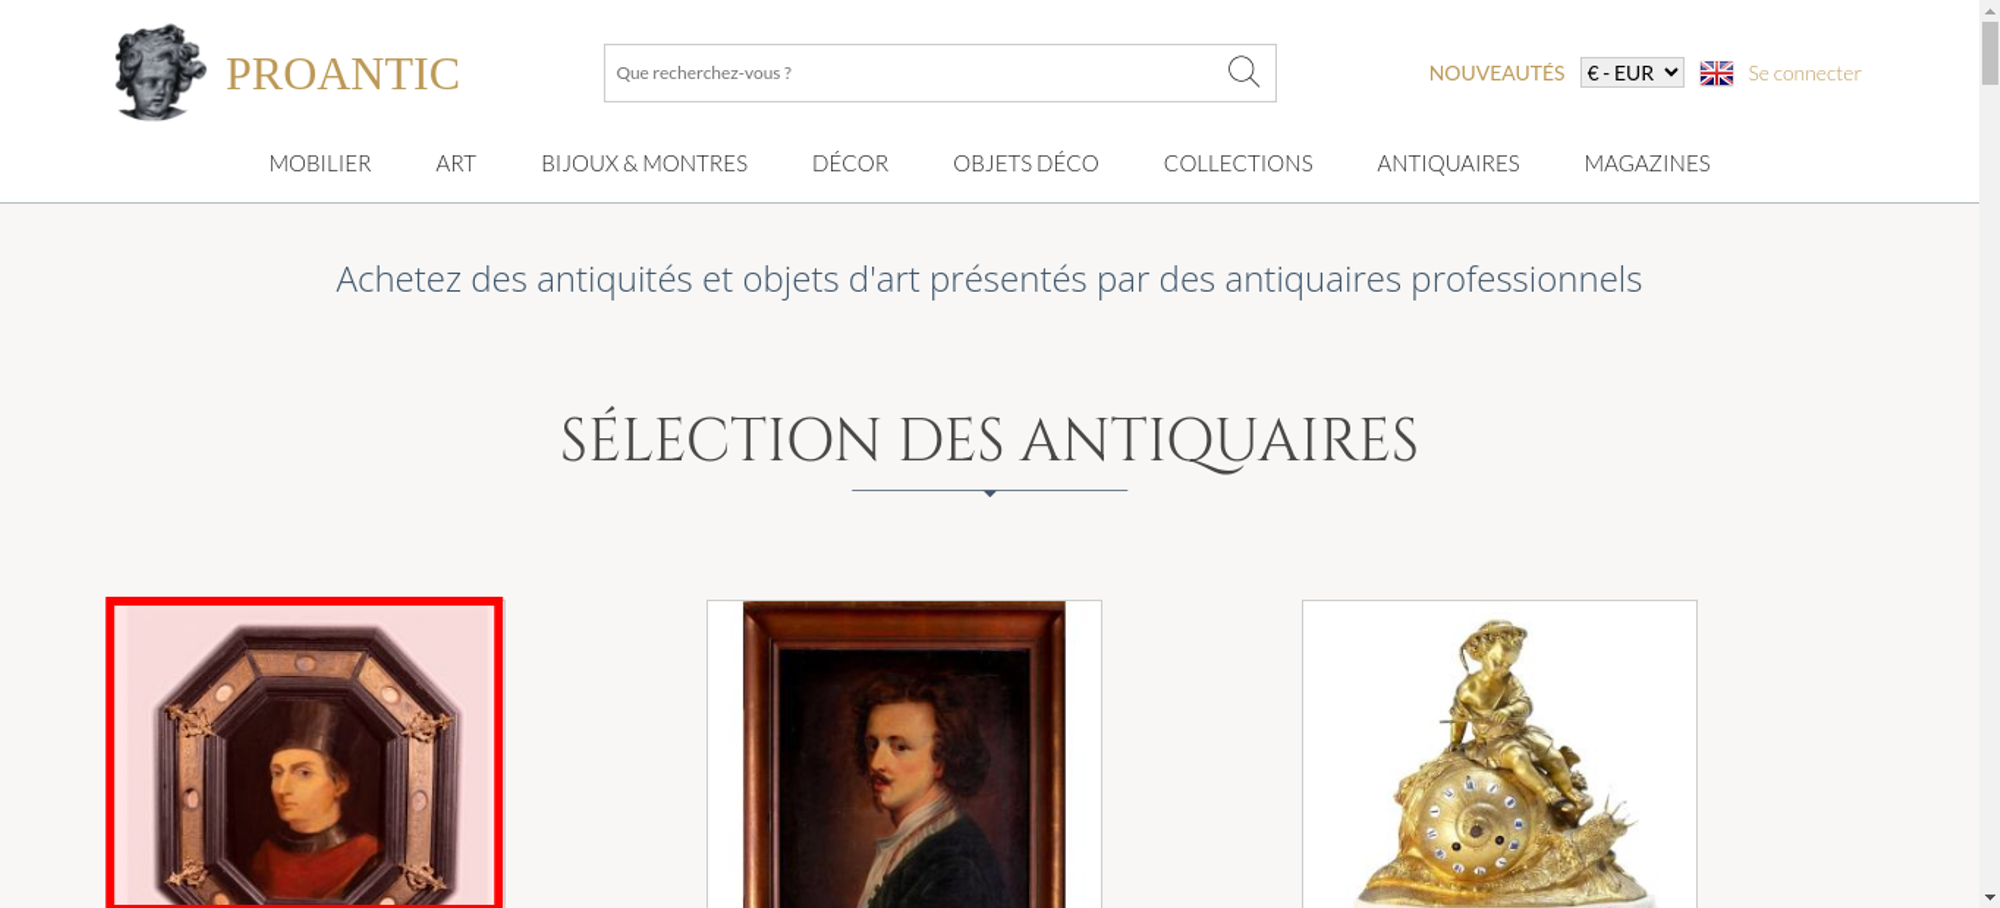The width and height of the screenshot is (2000, 908).
Task: Open the octagonal framed portrait thumbnail
Action: 305,753
